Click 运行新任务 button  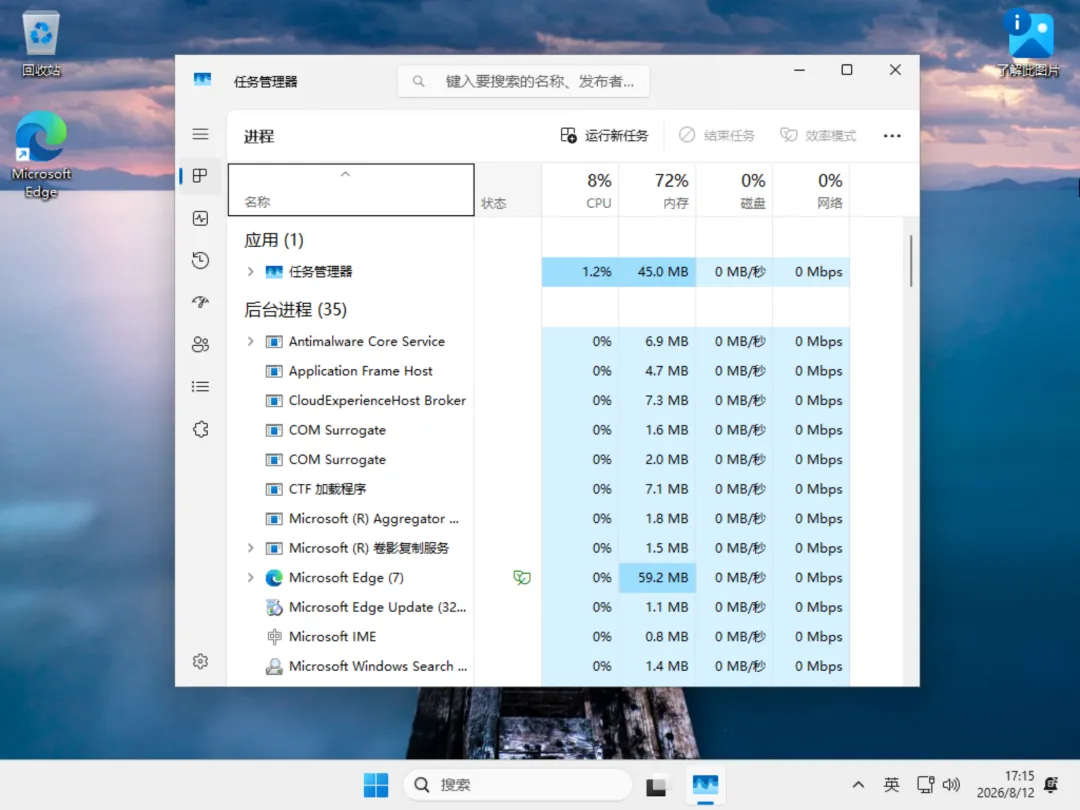pyautogui.click(x=604, y=136)
